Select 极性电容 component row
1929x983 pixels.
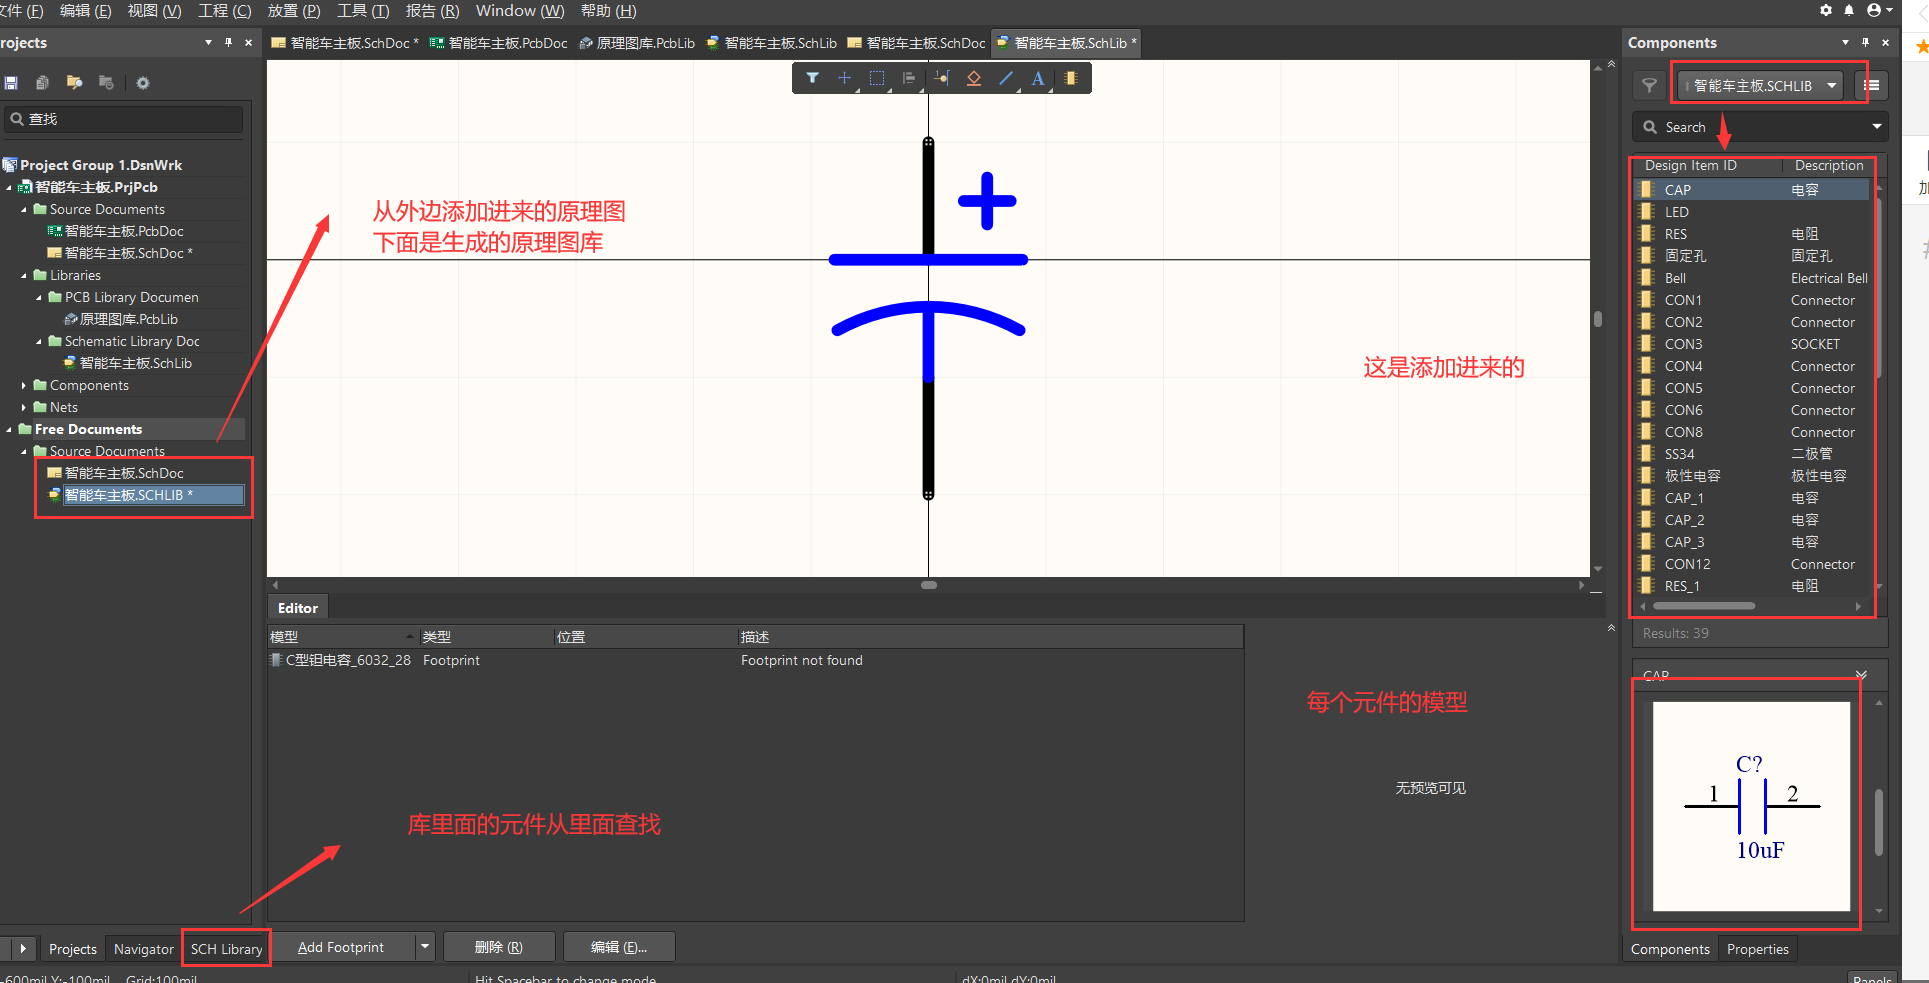pos(1751,476)
